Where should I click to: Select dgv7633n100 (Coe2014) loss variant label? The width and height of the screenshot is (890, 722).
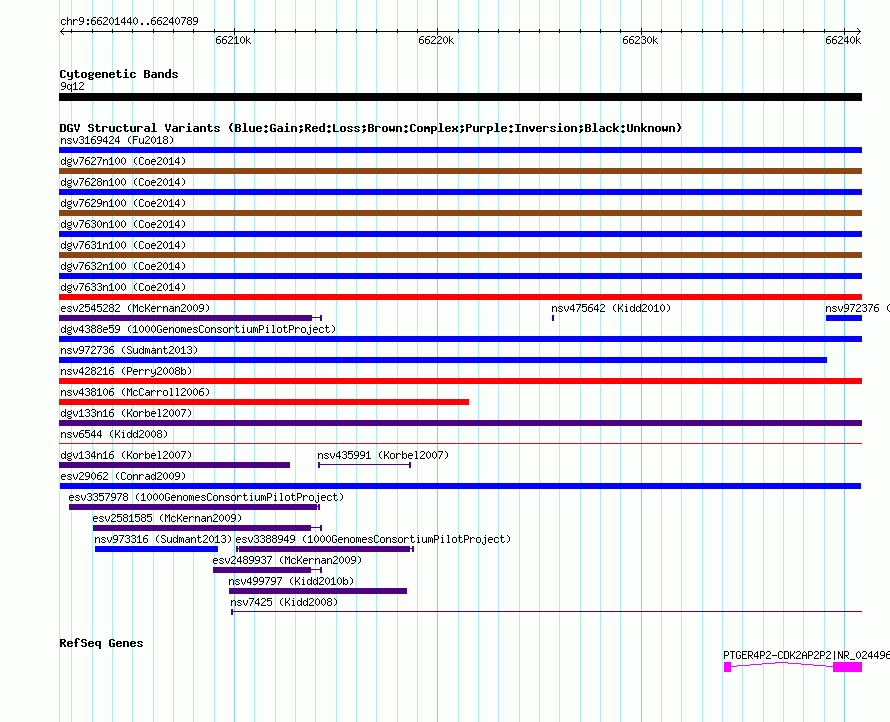pos(123,287)
